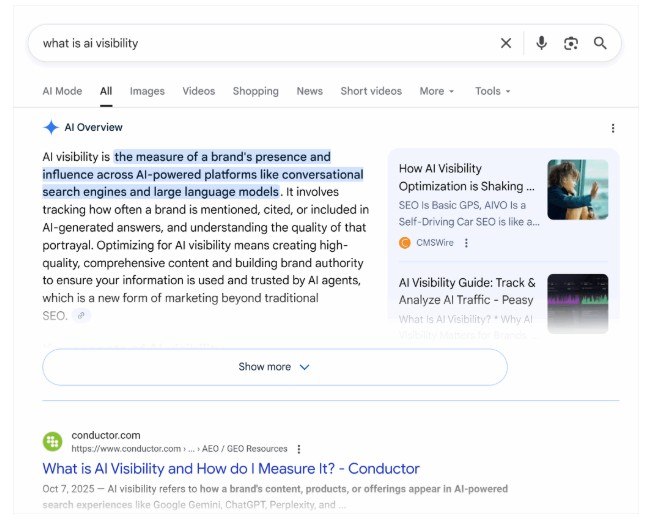The image size is (650, 526).
Task: Open the Conductor AI Visibility result link
Action: coord(231,468)
